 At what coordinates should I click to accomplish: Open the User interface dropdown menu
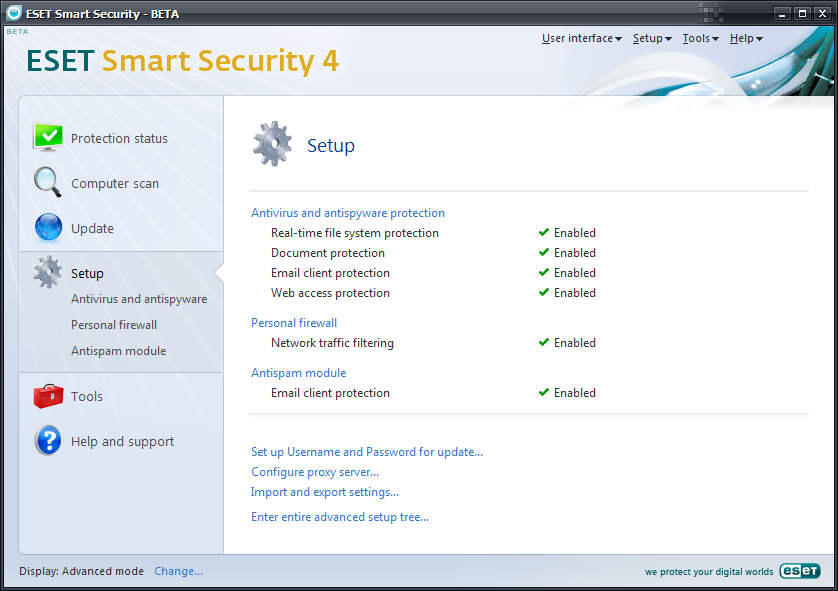coord(581,39)
